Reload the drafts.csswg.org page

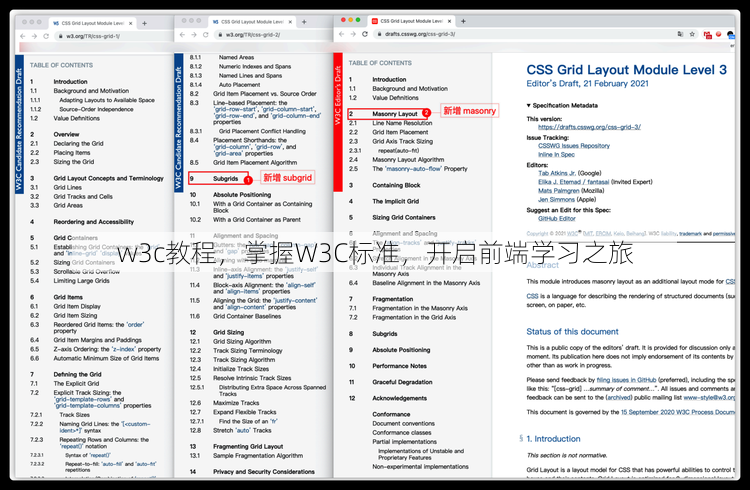tap(364, 34)
